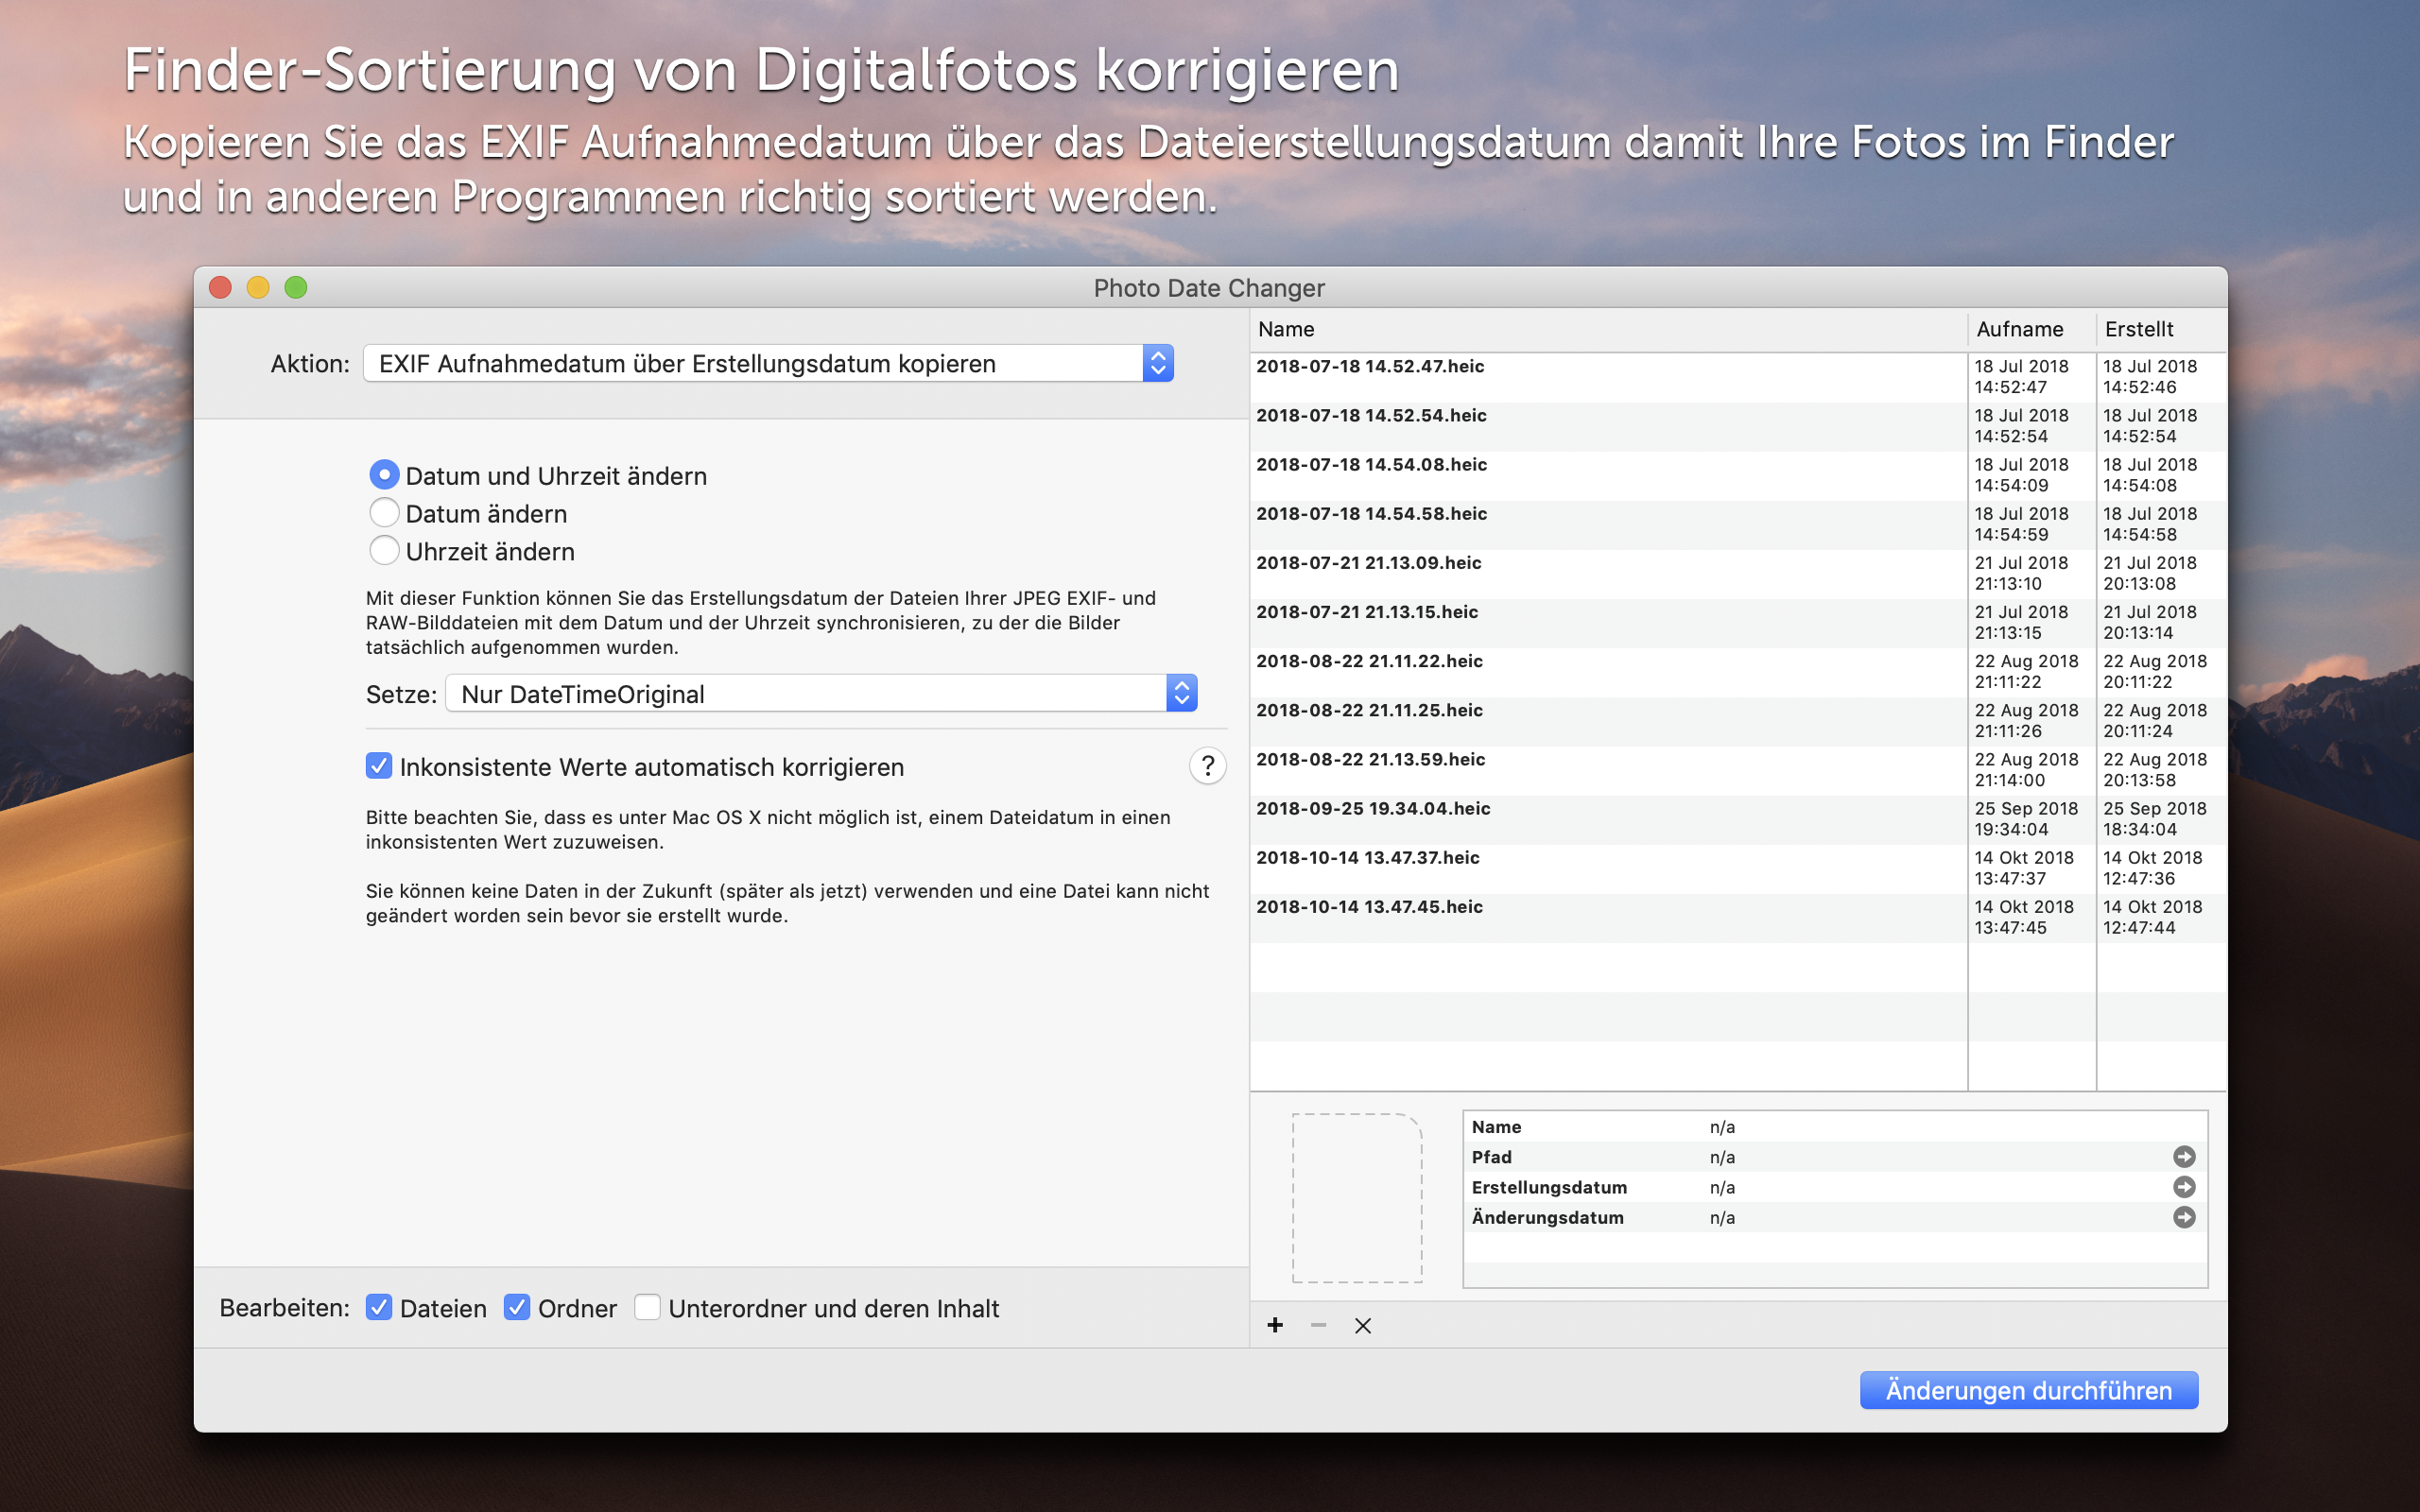This screenshot has height=1512, width=2420.
Task: Sort by the Erstellt column header
Action: 2140,329
